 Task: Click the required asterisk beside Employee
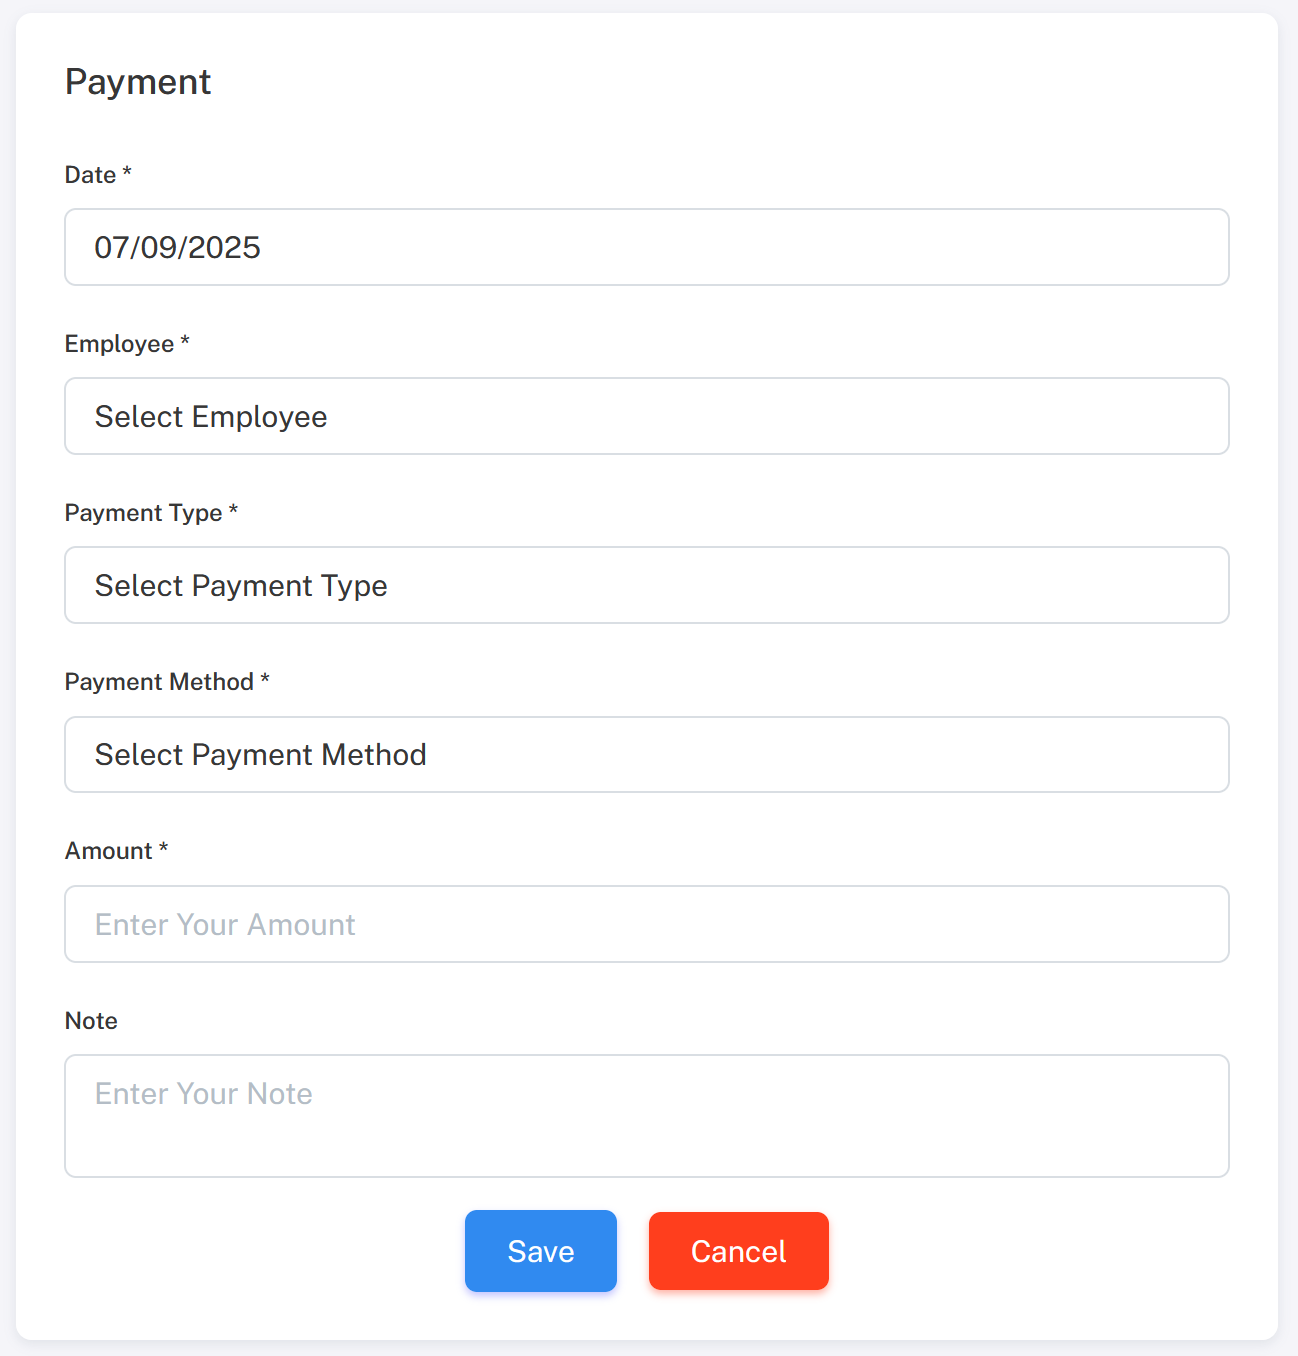coord(185,341)
